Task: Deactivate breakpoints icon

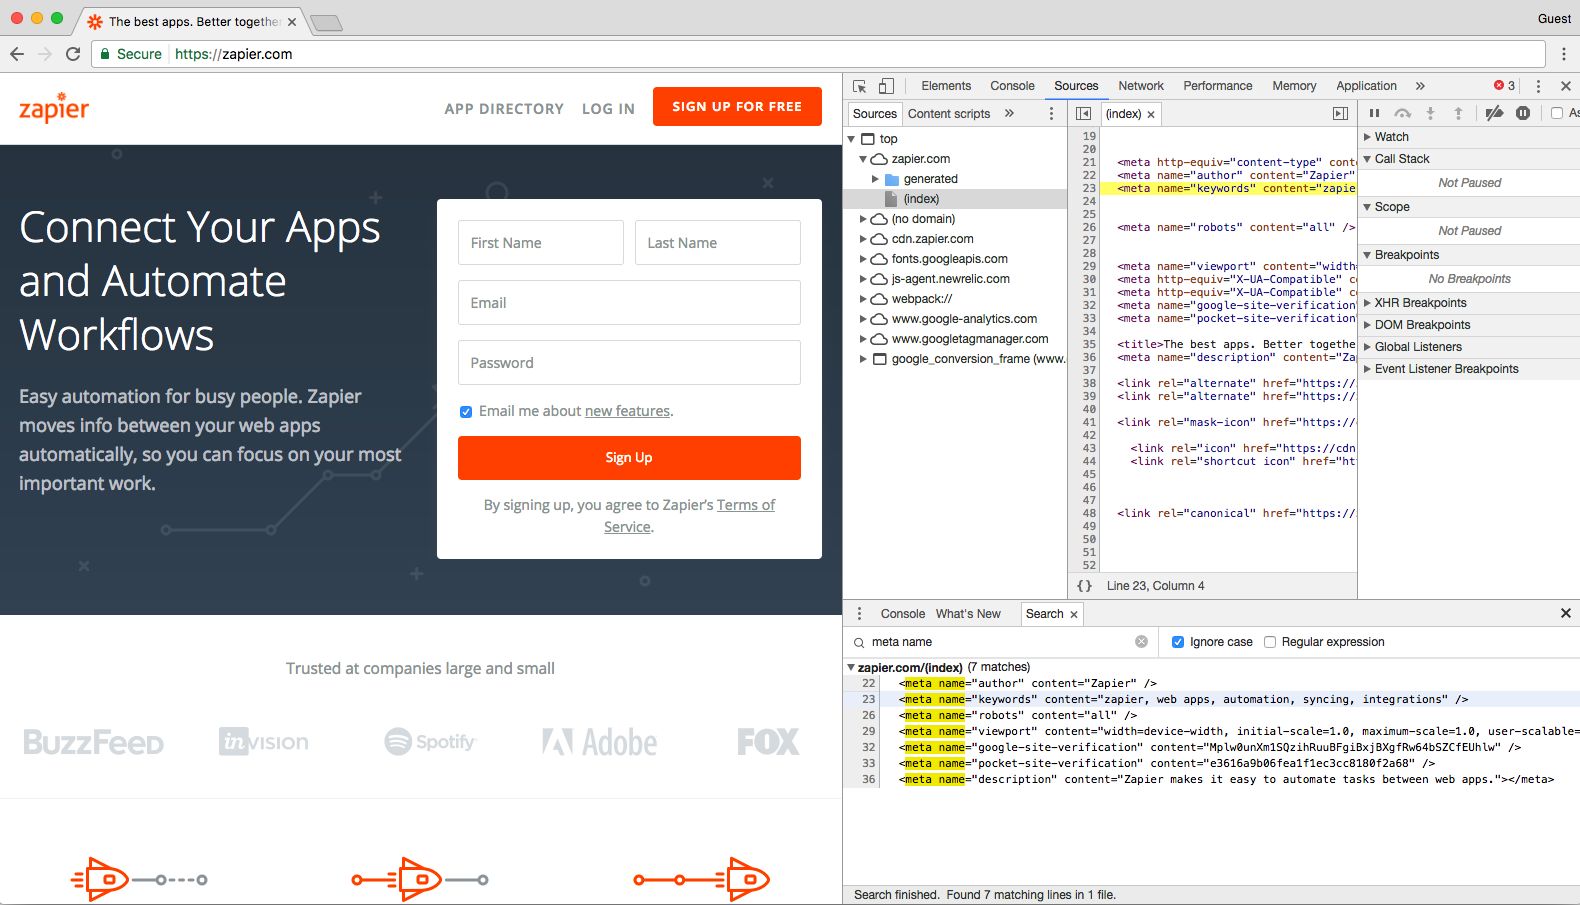Action: pyautogui.click(x=1494, y=113)
